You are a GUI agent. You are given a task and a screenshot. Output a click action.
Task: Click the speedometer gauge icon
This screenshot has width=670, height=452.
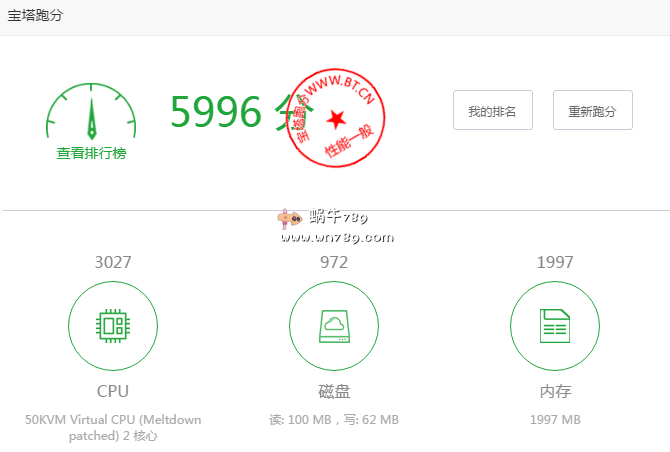point(91,113)
